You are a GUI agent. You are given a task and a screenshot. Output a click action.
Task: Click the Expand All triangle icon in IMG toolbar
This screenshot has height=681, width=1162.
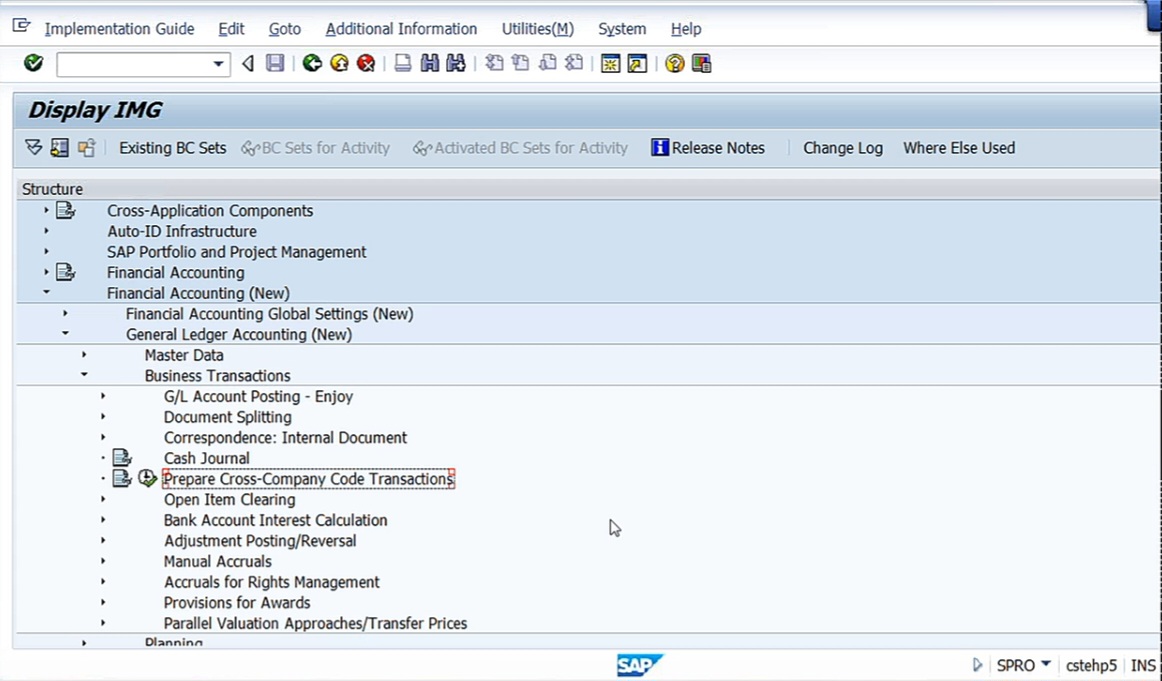tap(33, 147)
